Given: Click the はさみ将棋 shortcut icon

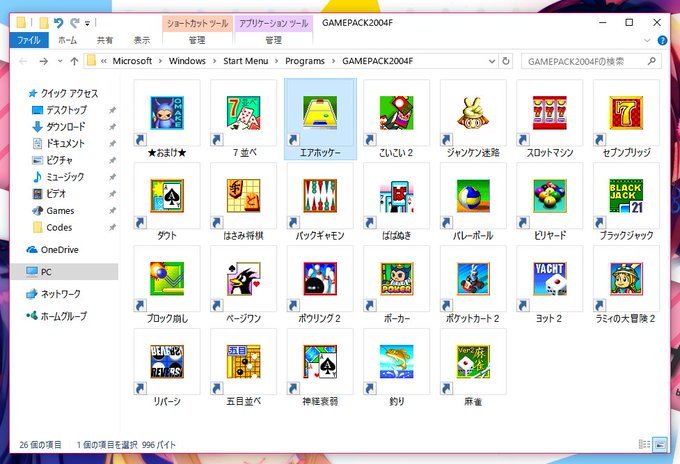Looking at the screenshot, I should coord(243,196).
